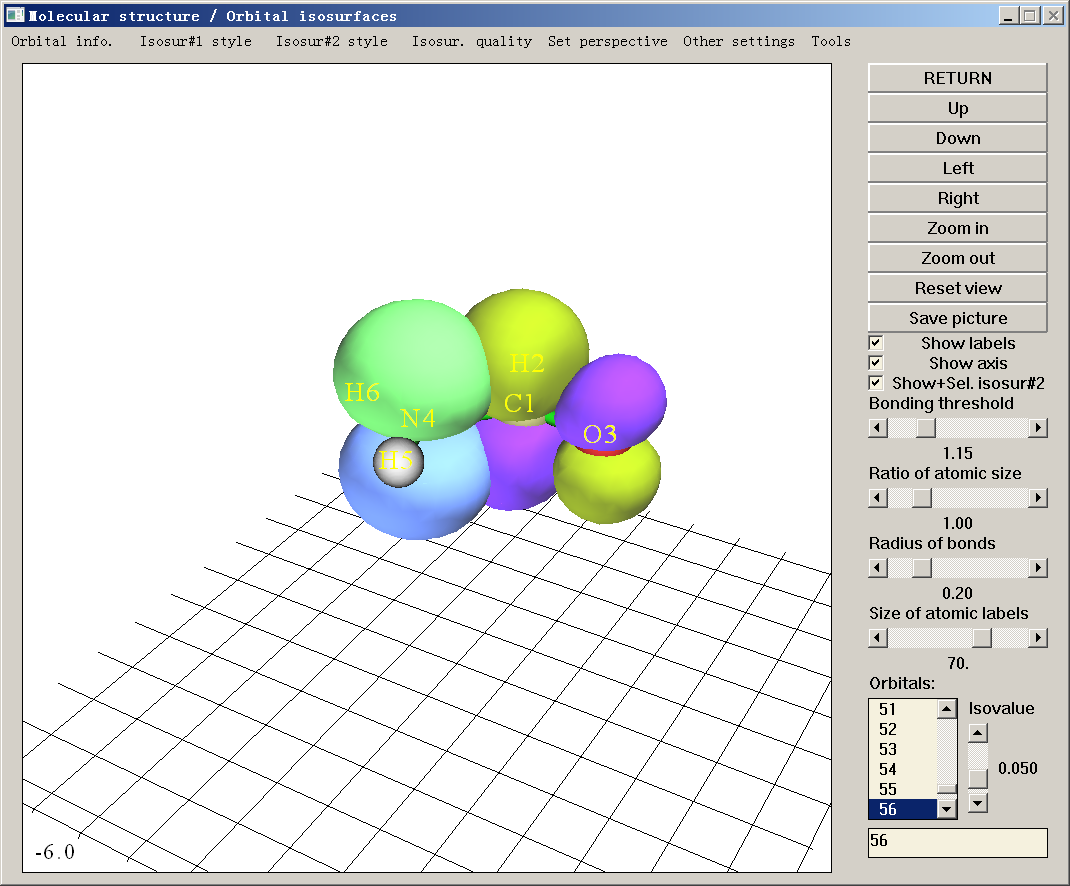Increase Ratio of atomic size right arrow
The height and width of the screenshot is (886, 1070).
click(x=1037, y=498)
